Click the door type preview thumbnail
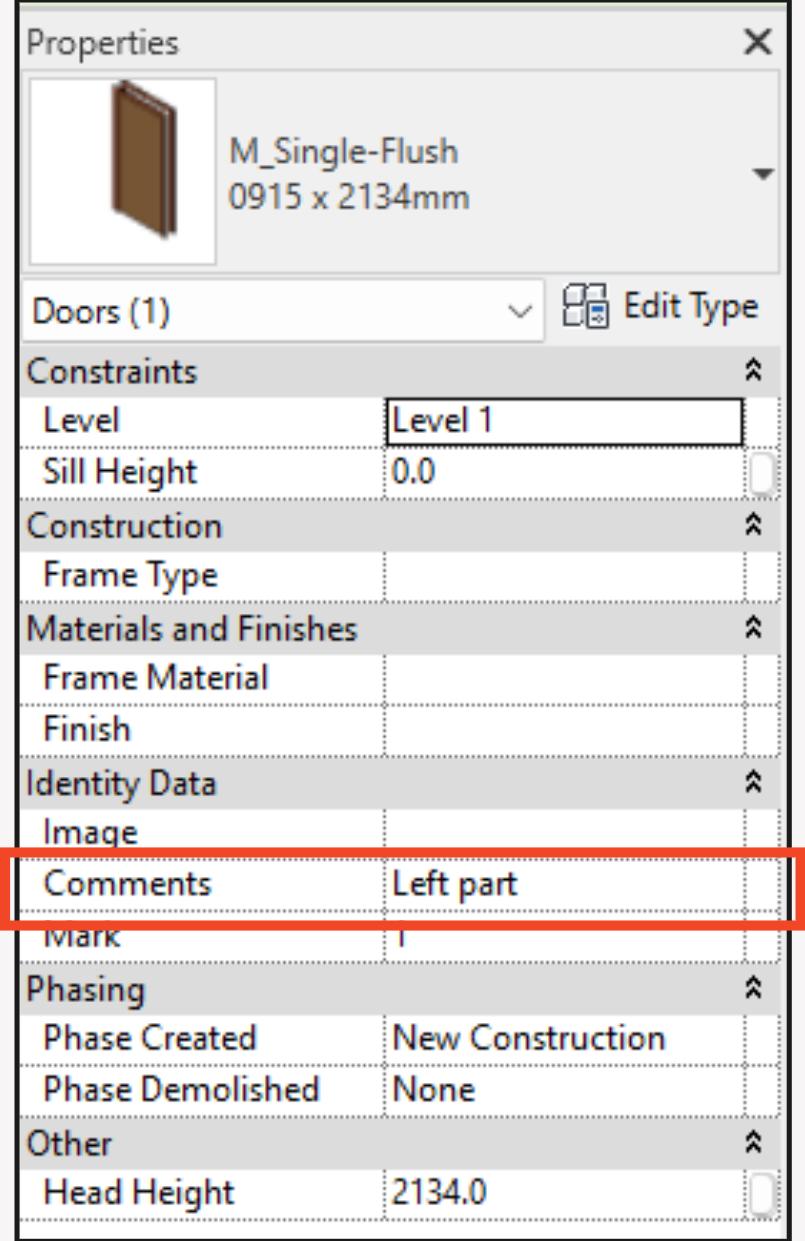The height and width of the screenshot is (1241, 805). tap(123, 172)
